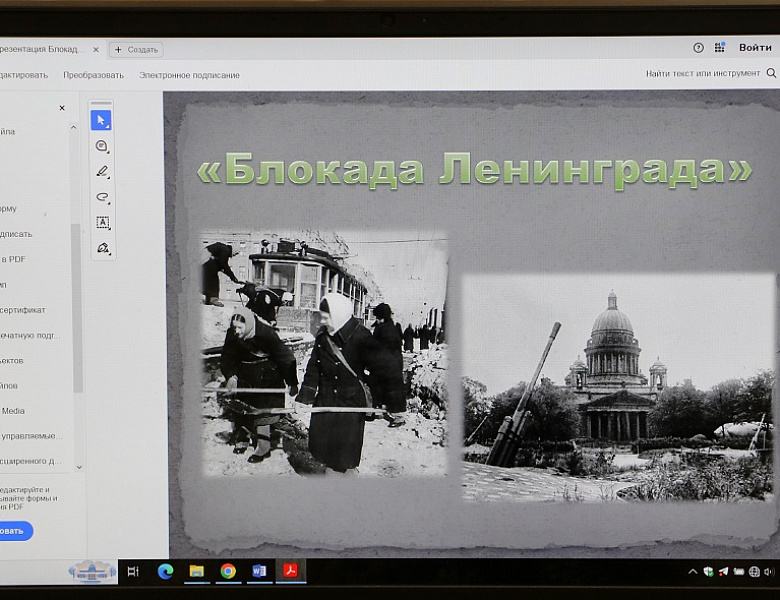Viewport: 780px width, 600px height.
Task: Pick the highlighter pen tool
Action: pyautogui.click(x=102, y=172)
